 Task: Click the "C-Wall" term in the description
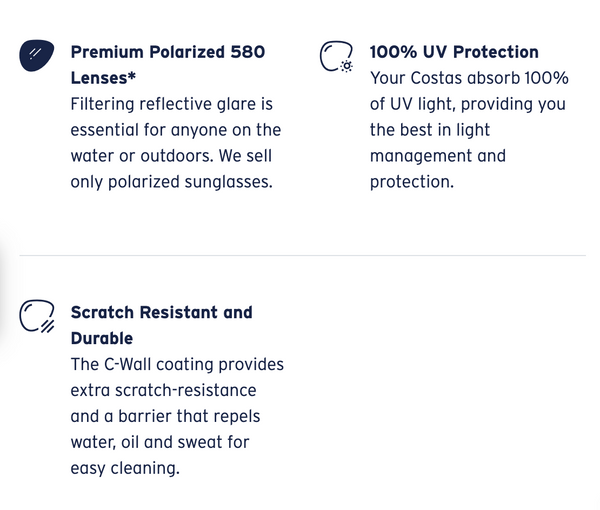(x=132, y=364)
